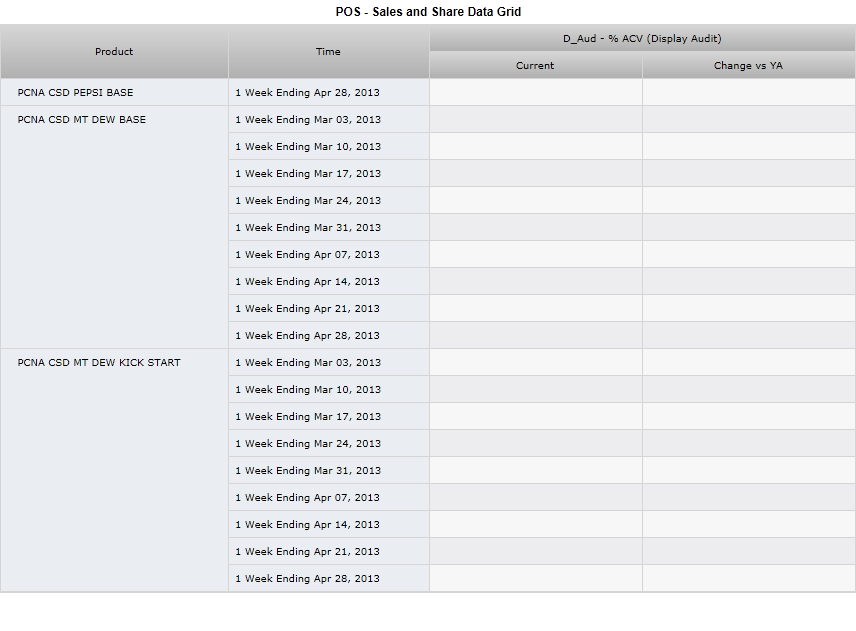
Task: Pick Mar 24, 2013 week under KICK START
Action: click(329, 444)
